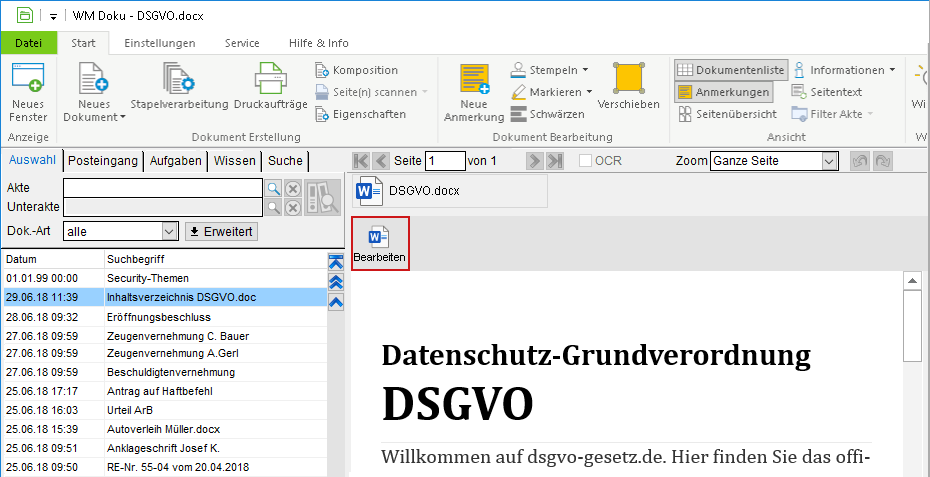Open Stapelverarbeitung batch processing
This screenshot has width=930, height=477.
179,87
